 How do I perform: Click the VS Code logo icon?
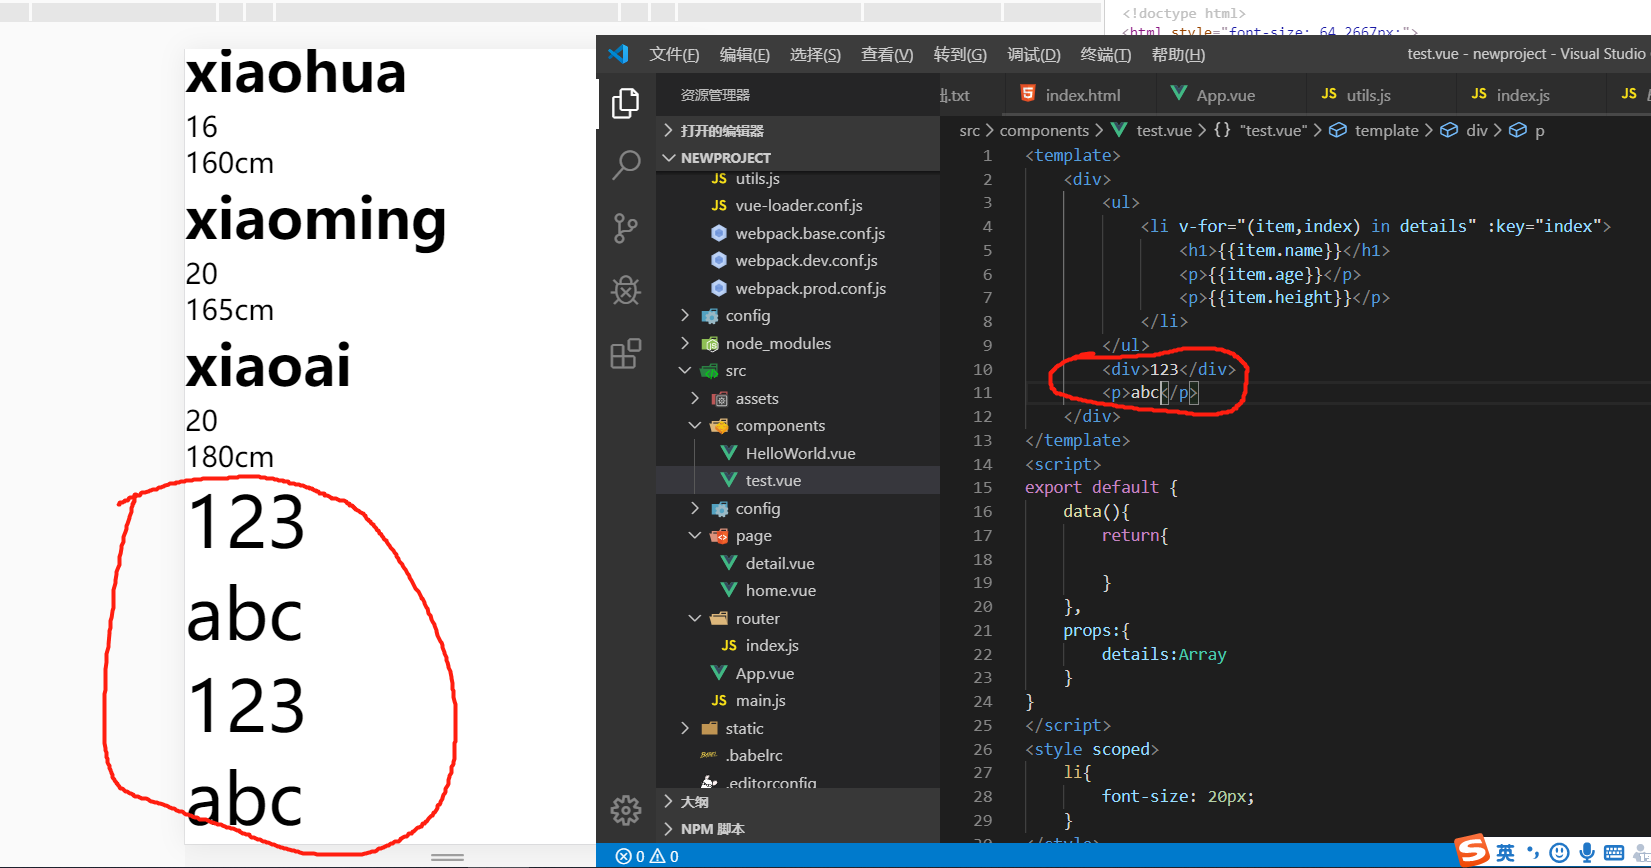[x=618, y=54]
